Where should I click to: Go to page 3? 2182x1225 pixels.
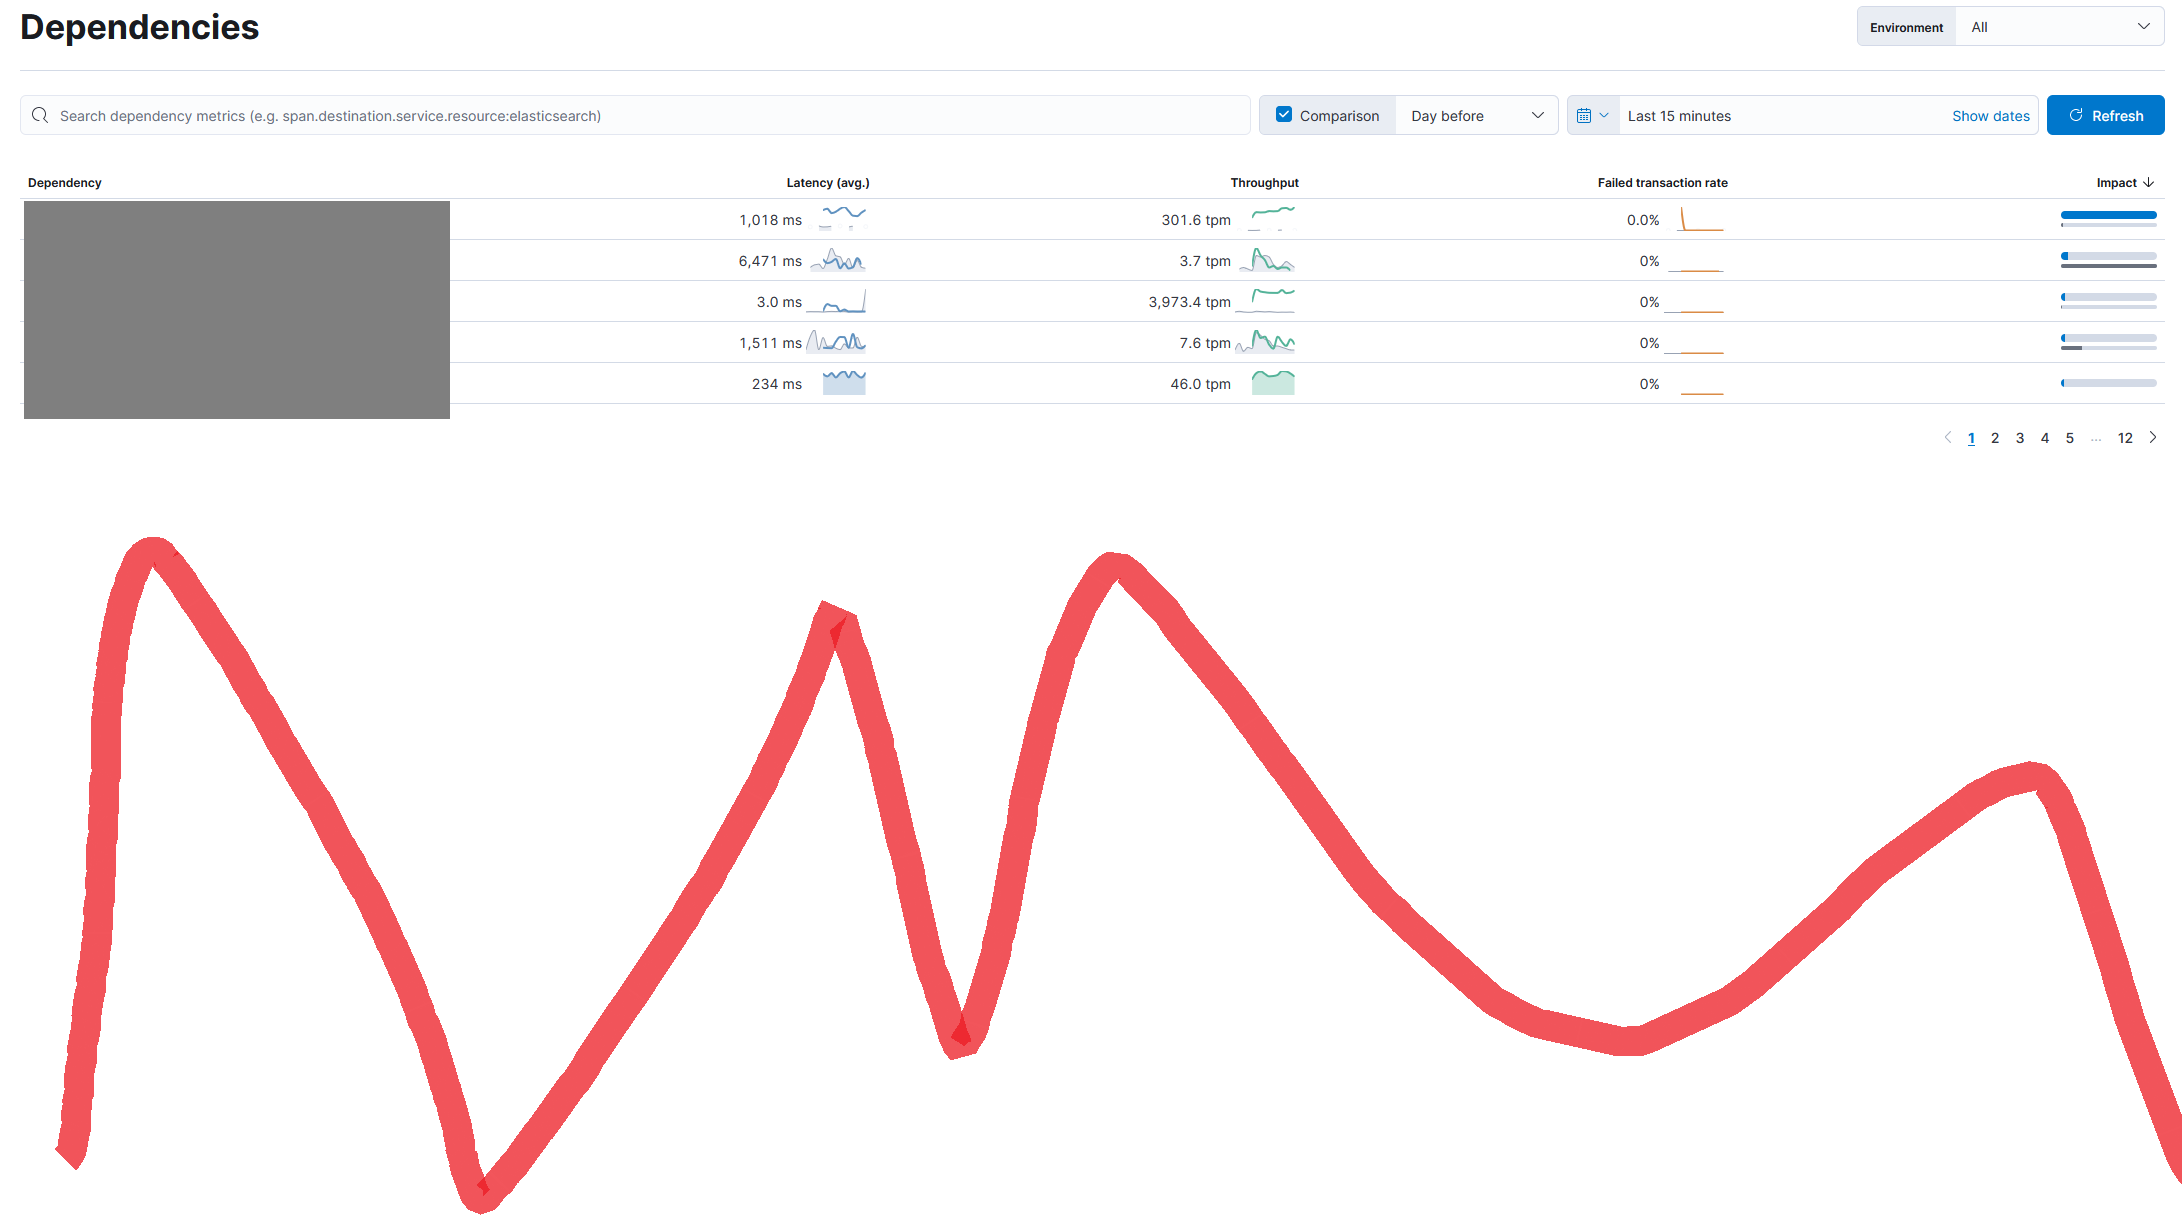(x=2020, y=438)
